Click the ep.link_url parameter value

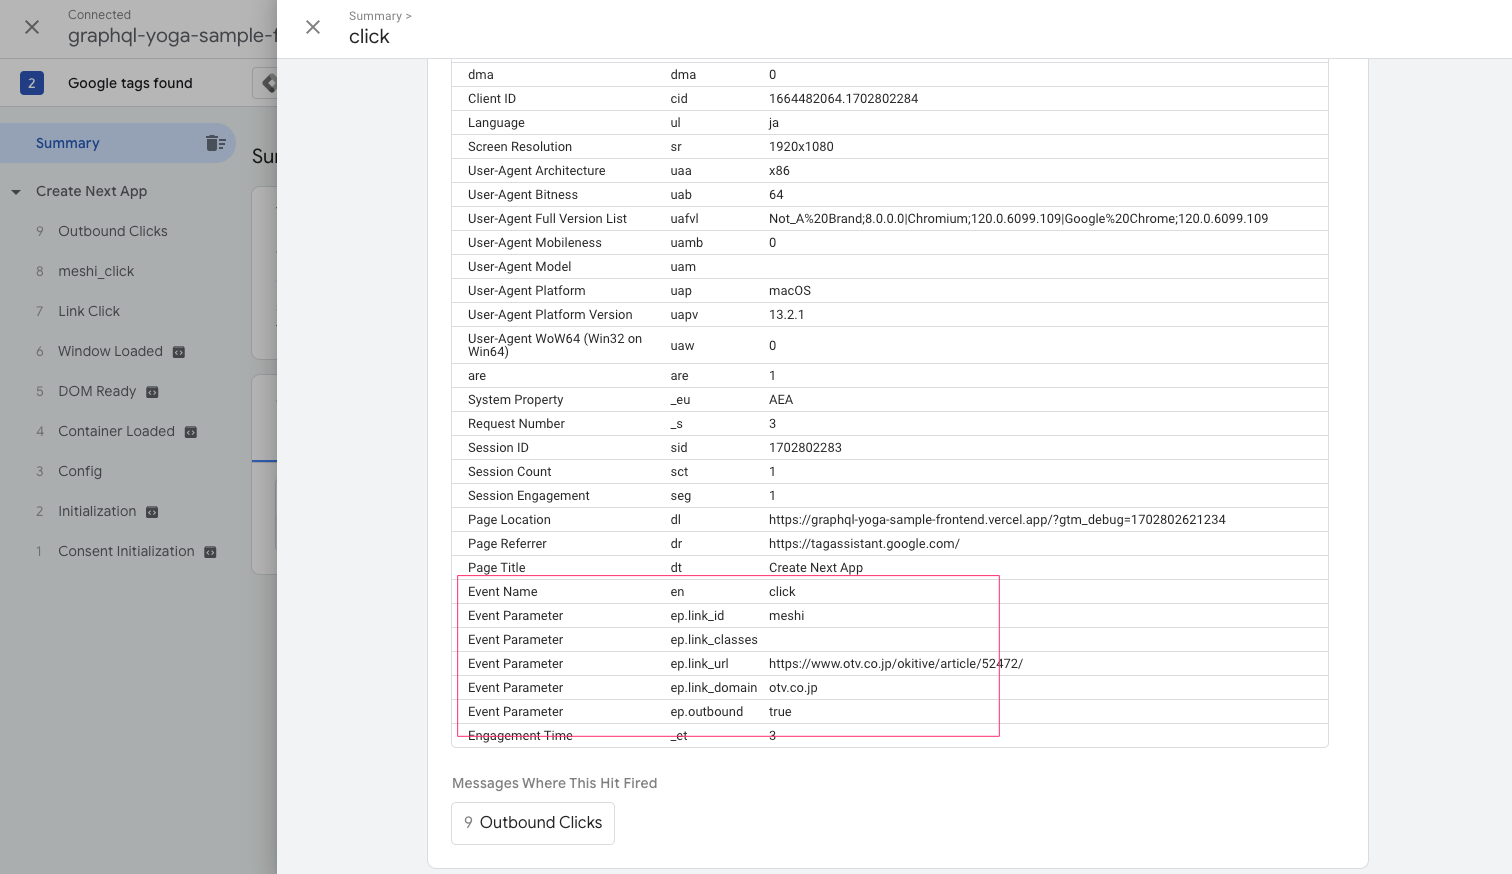pyautogui.click(x=895, y=664)
